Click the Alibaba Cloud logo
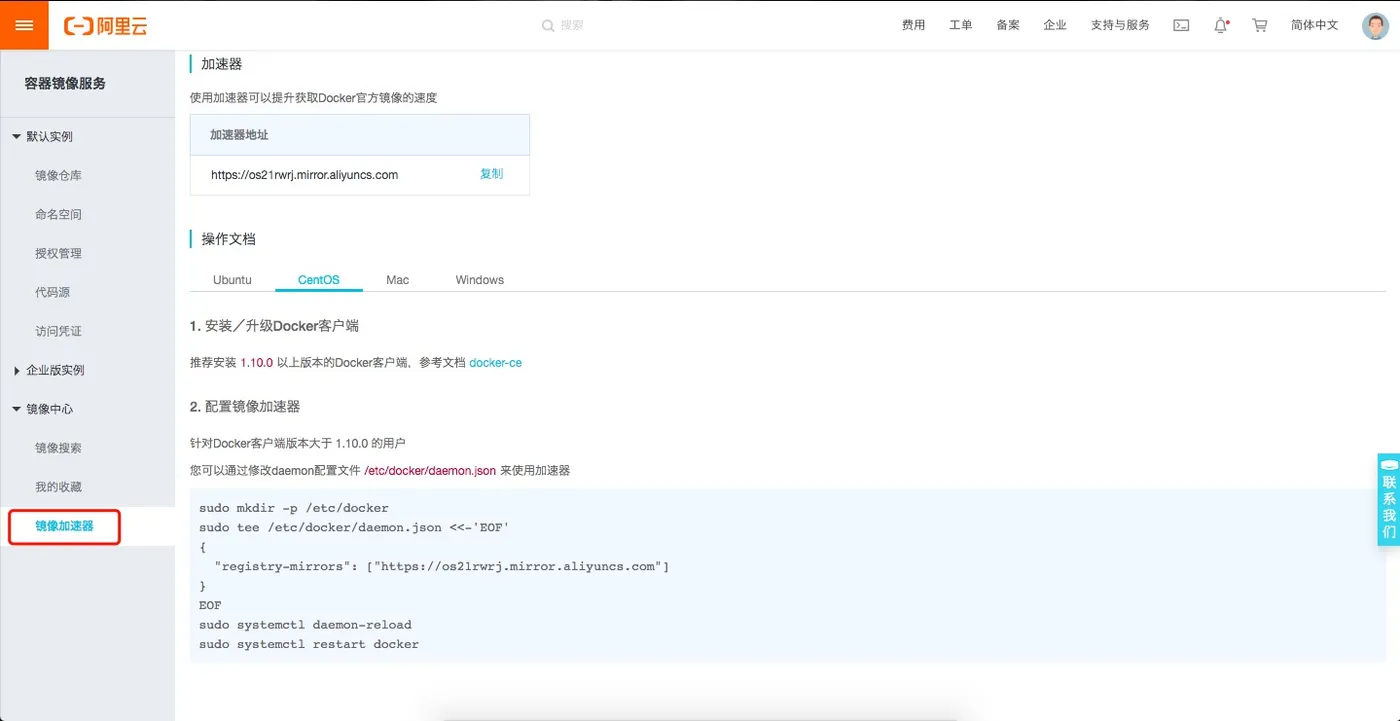 tap(105, 26)
